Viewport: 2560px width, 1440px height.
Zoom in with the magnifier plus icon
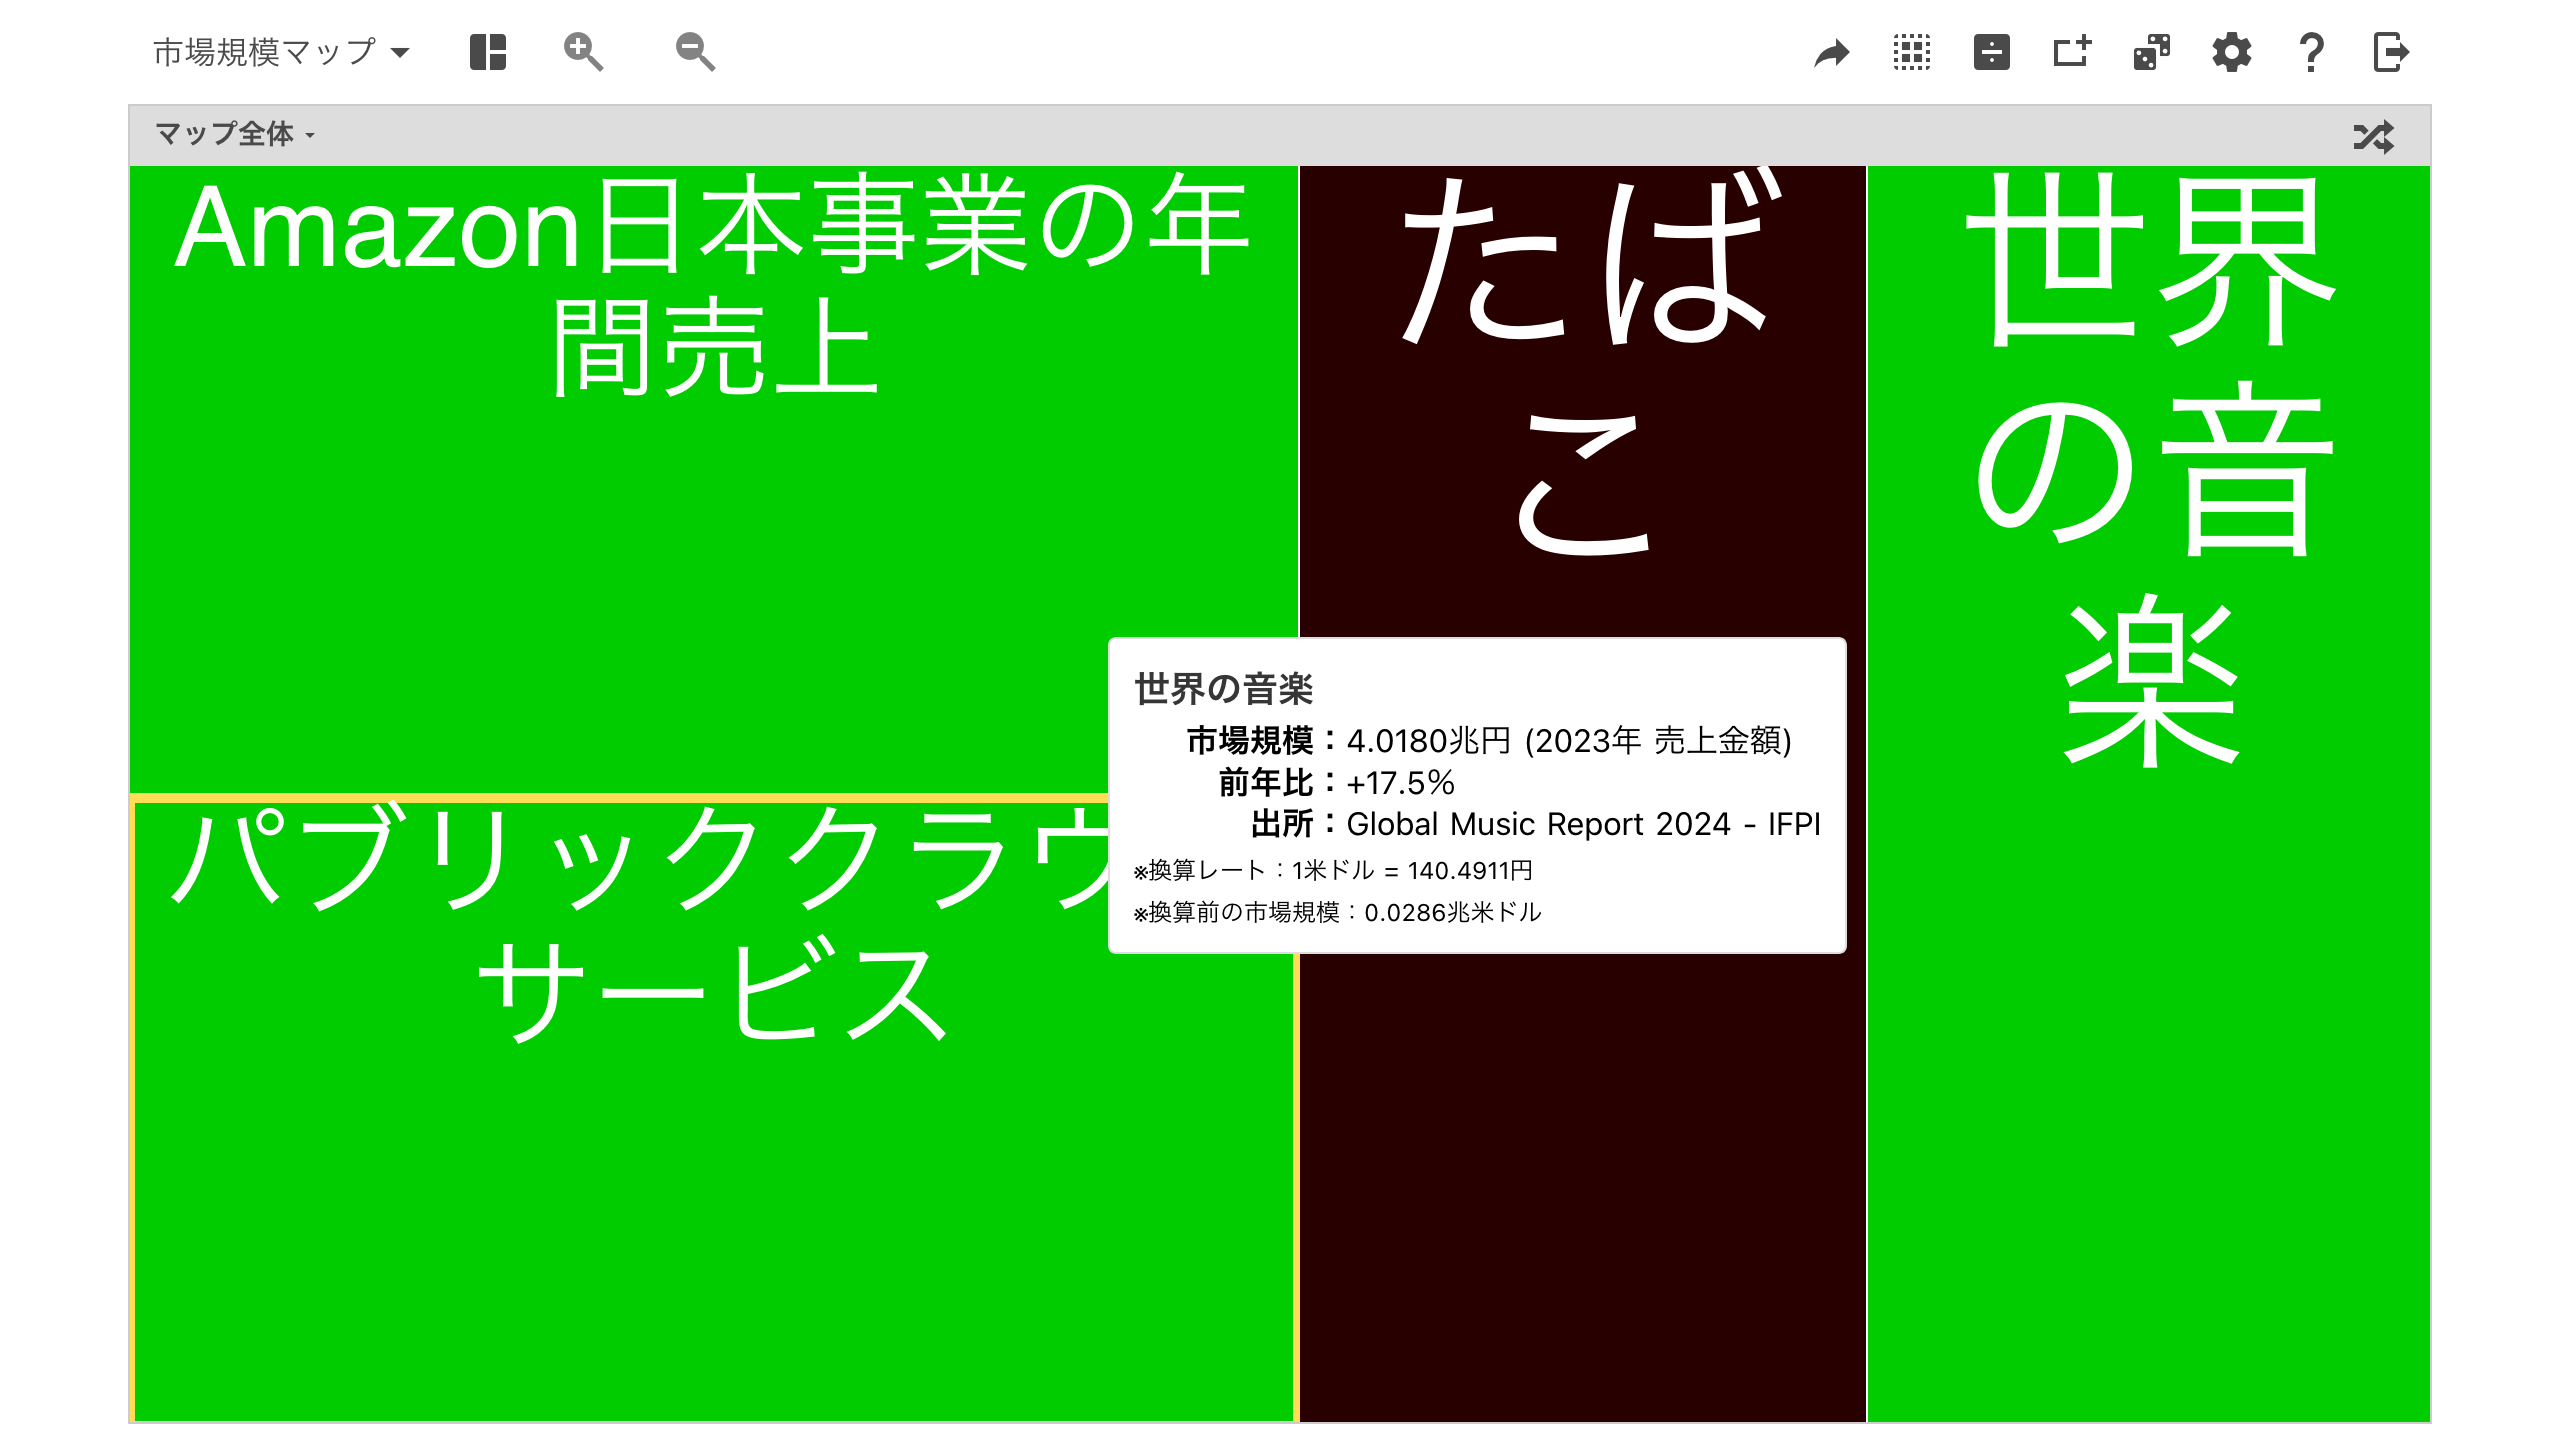click(x=583, y=52)
